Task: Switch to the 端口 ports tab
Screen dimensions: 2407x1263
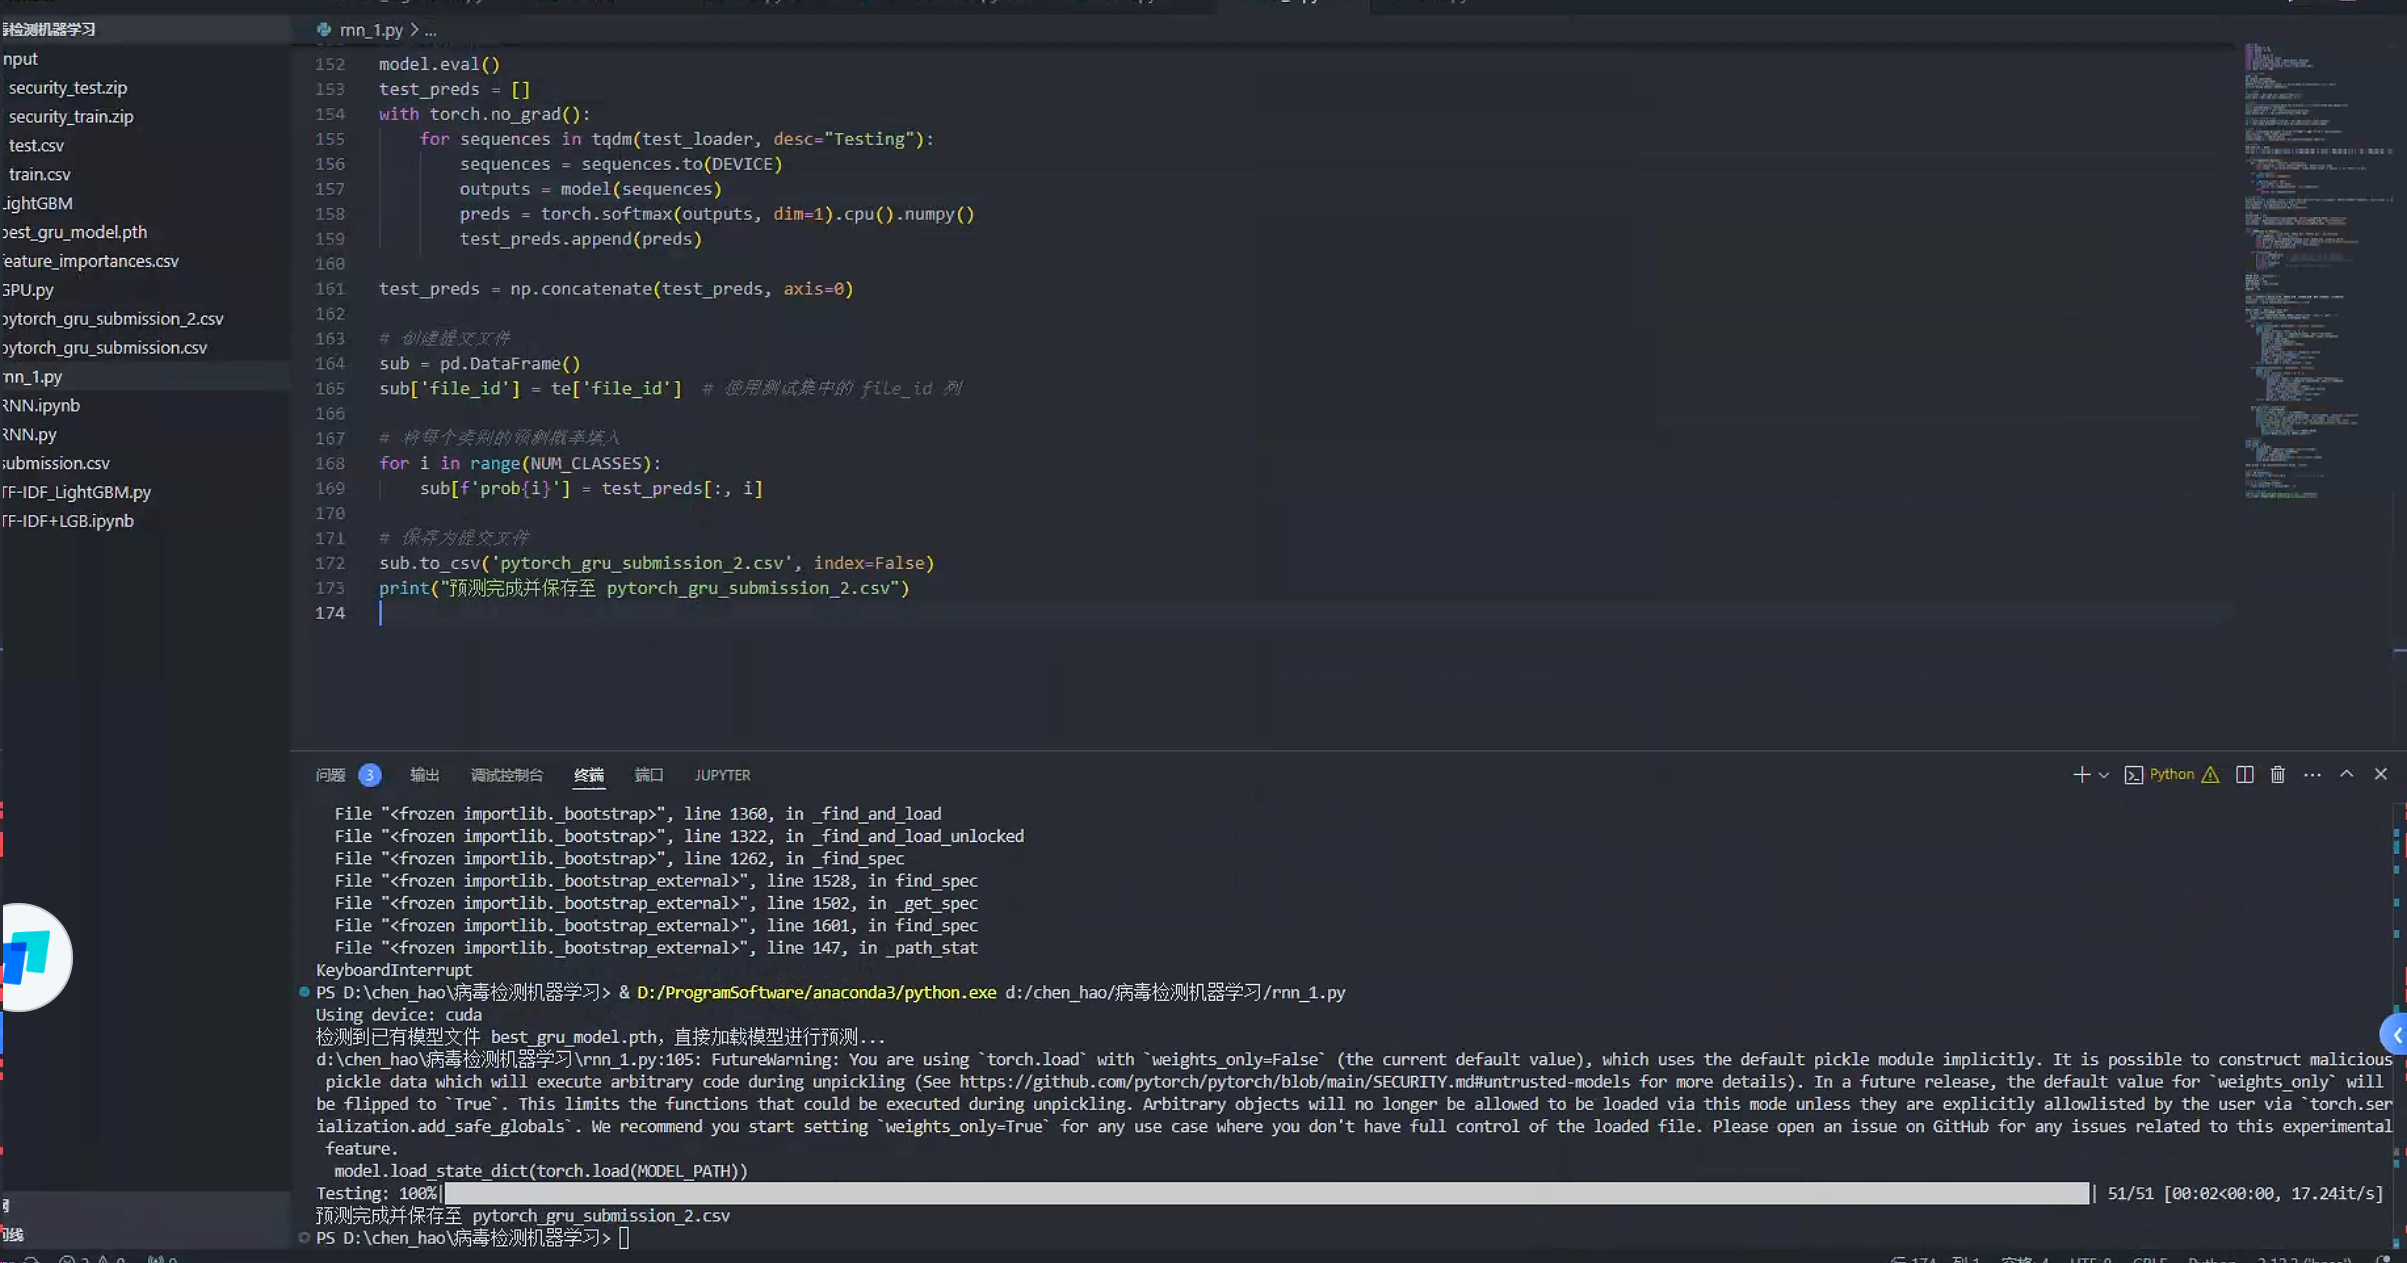Action: point(649,775)
